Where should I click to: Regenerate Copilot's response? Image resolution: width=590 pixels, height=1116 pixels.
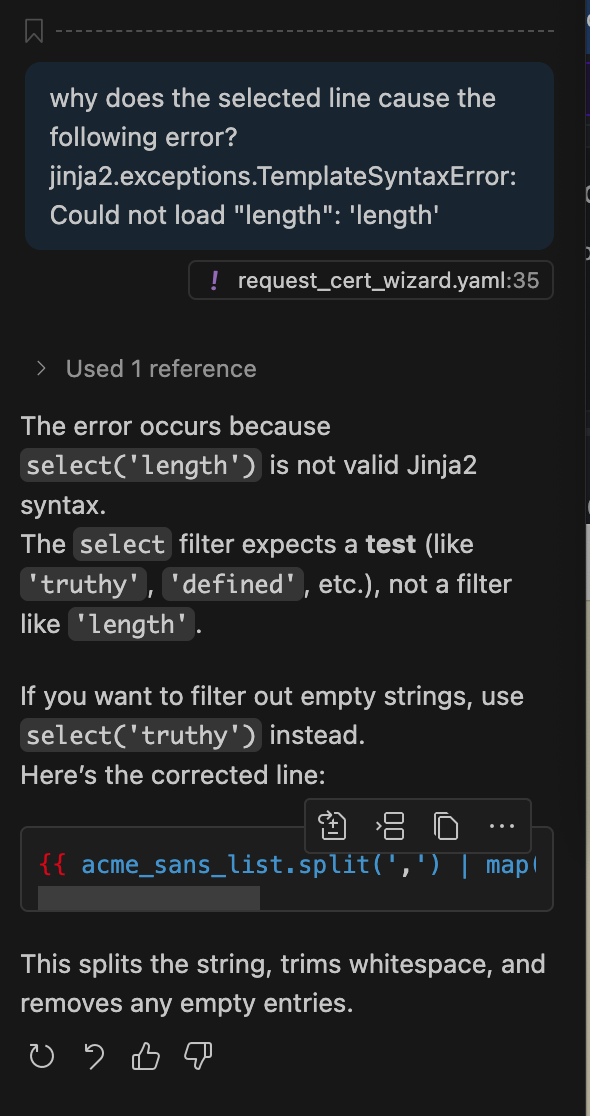coord(41,1056)
